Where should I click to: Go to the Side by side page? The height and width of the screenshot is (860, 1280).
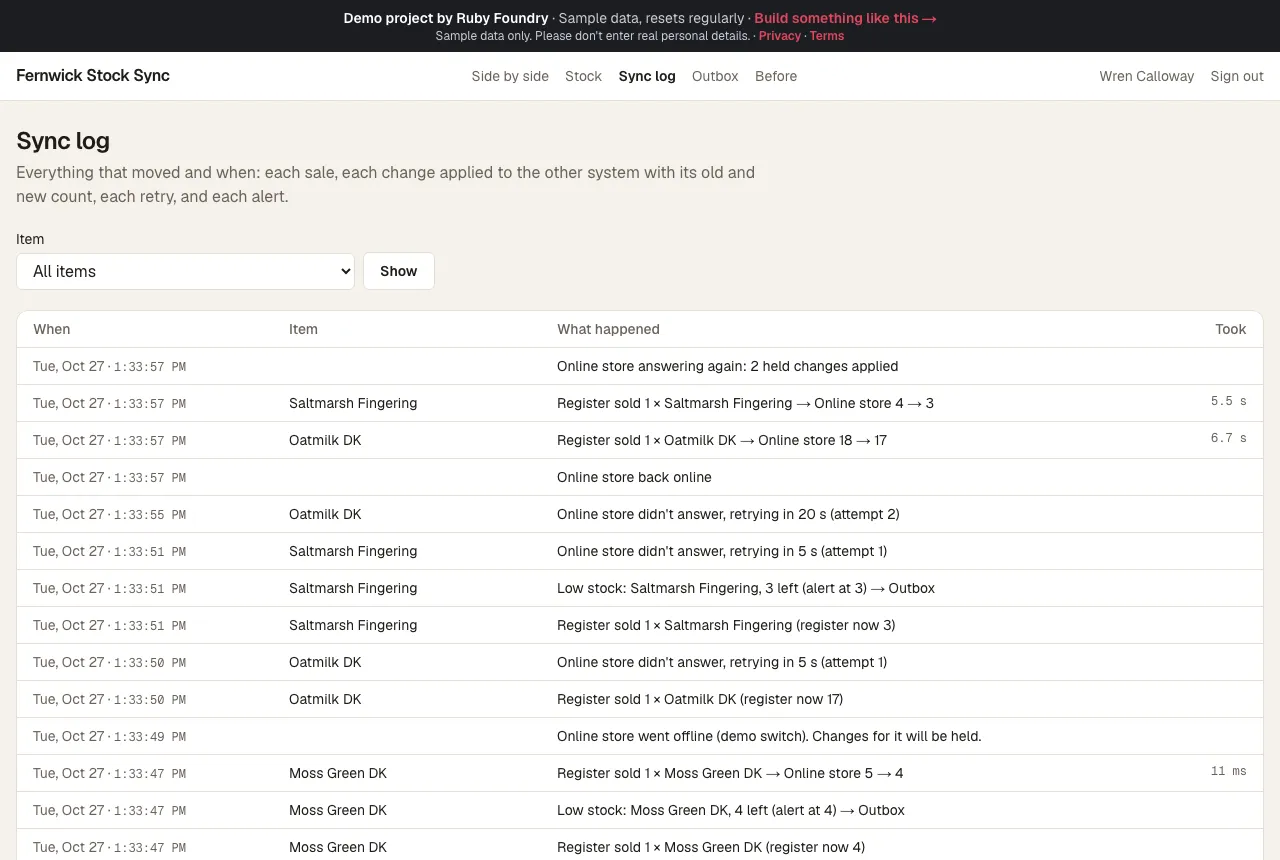pyautogui.click(x=510, y=76)
